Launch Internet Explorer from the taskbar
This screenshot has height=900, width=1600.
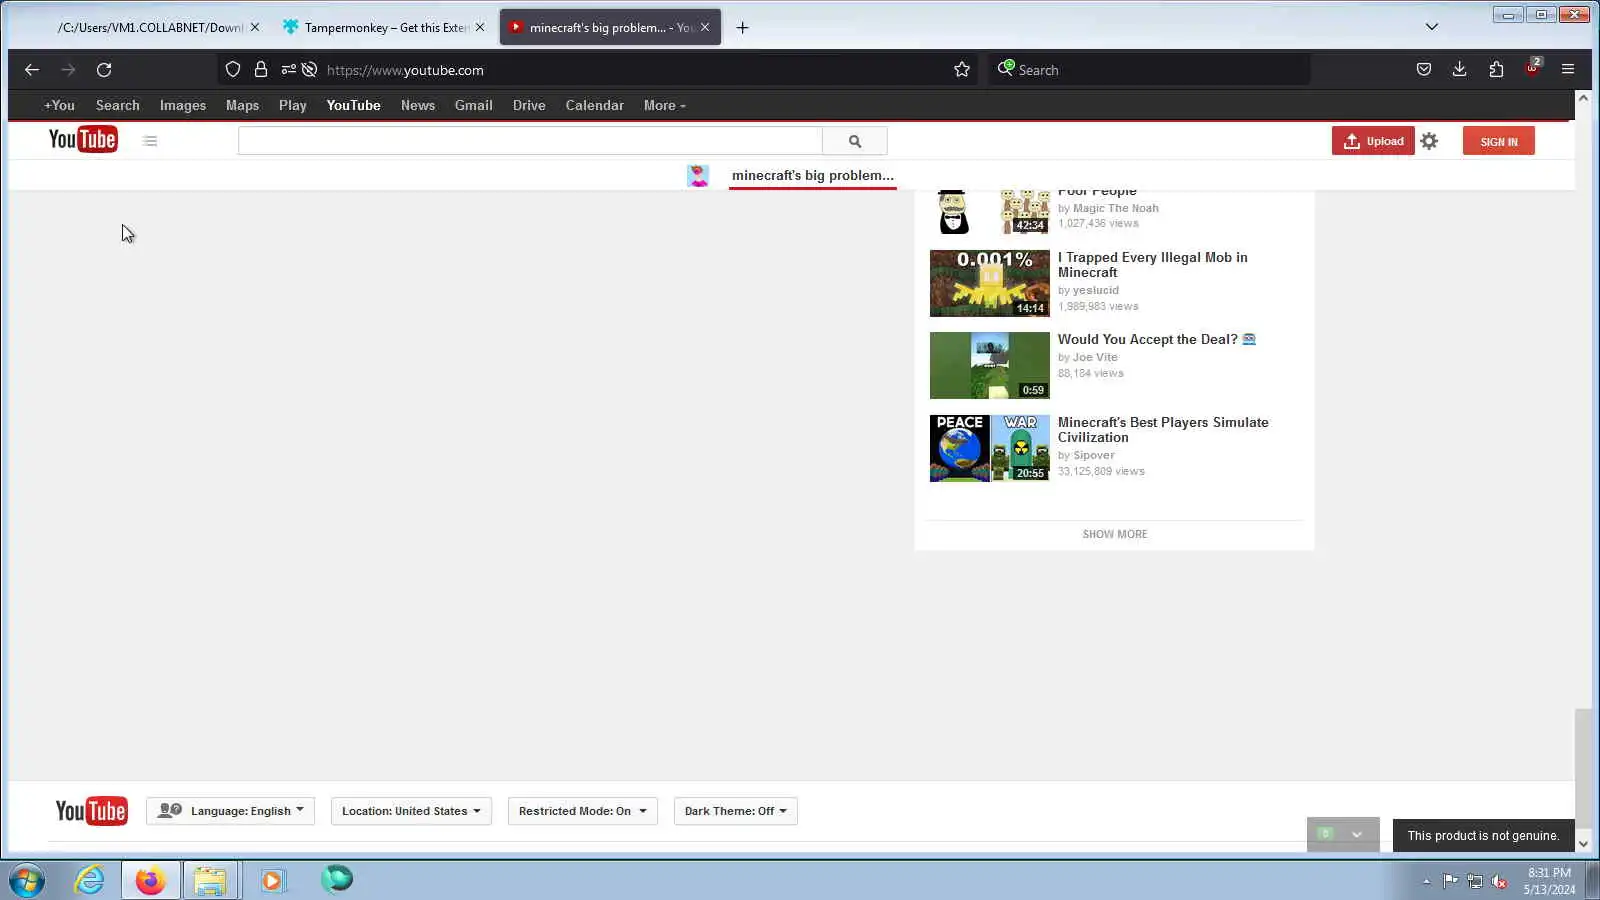click(x=90, y=881)
